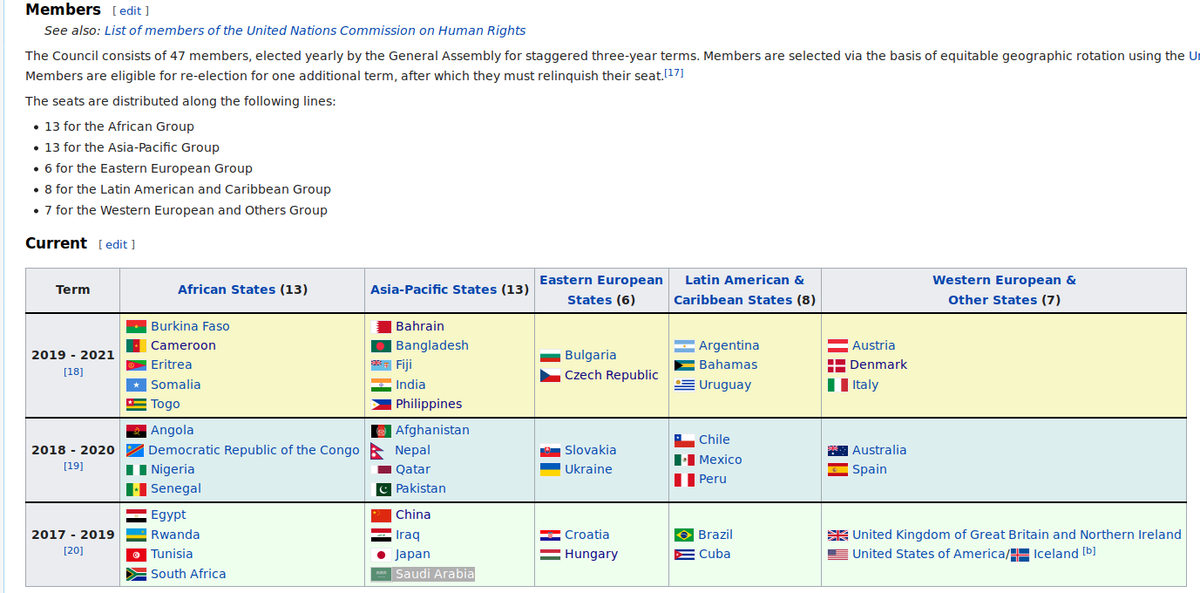
Task: Click the Austria flag icon
Action: [x=838, y=346]
